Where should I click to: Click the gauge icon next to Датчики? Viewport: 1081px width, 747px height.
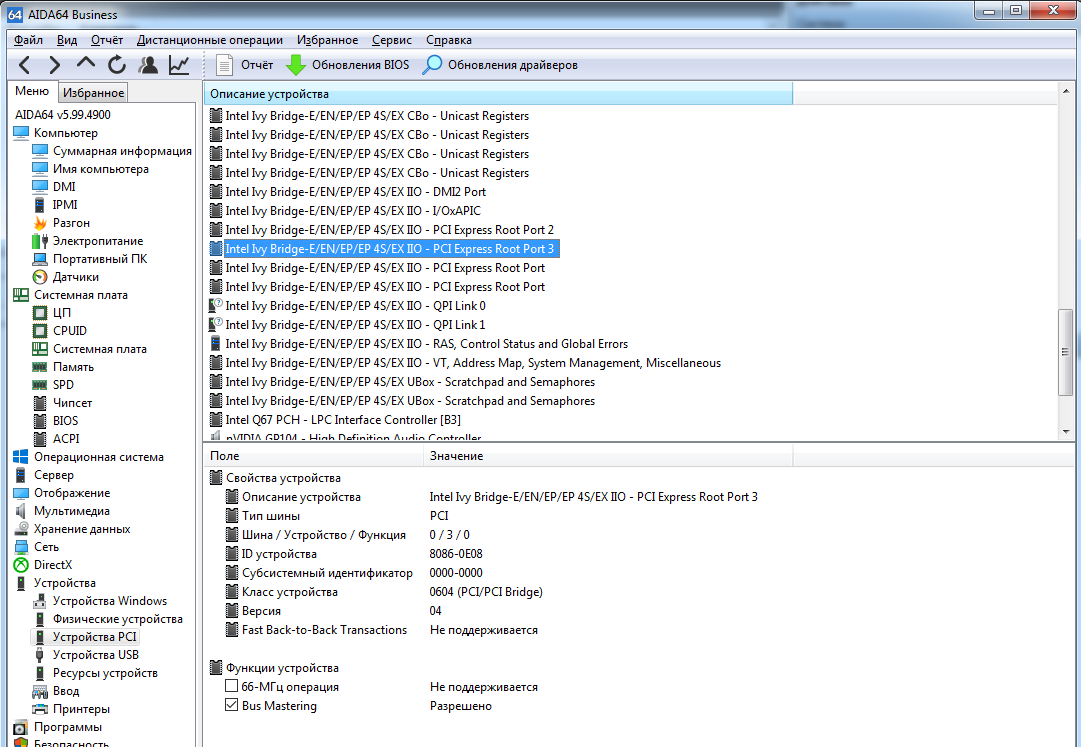point(40,277)
